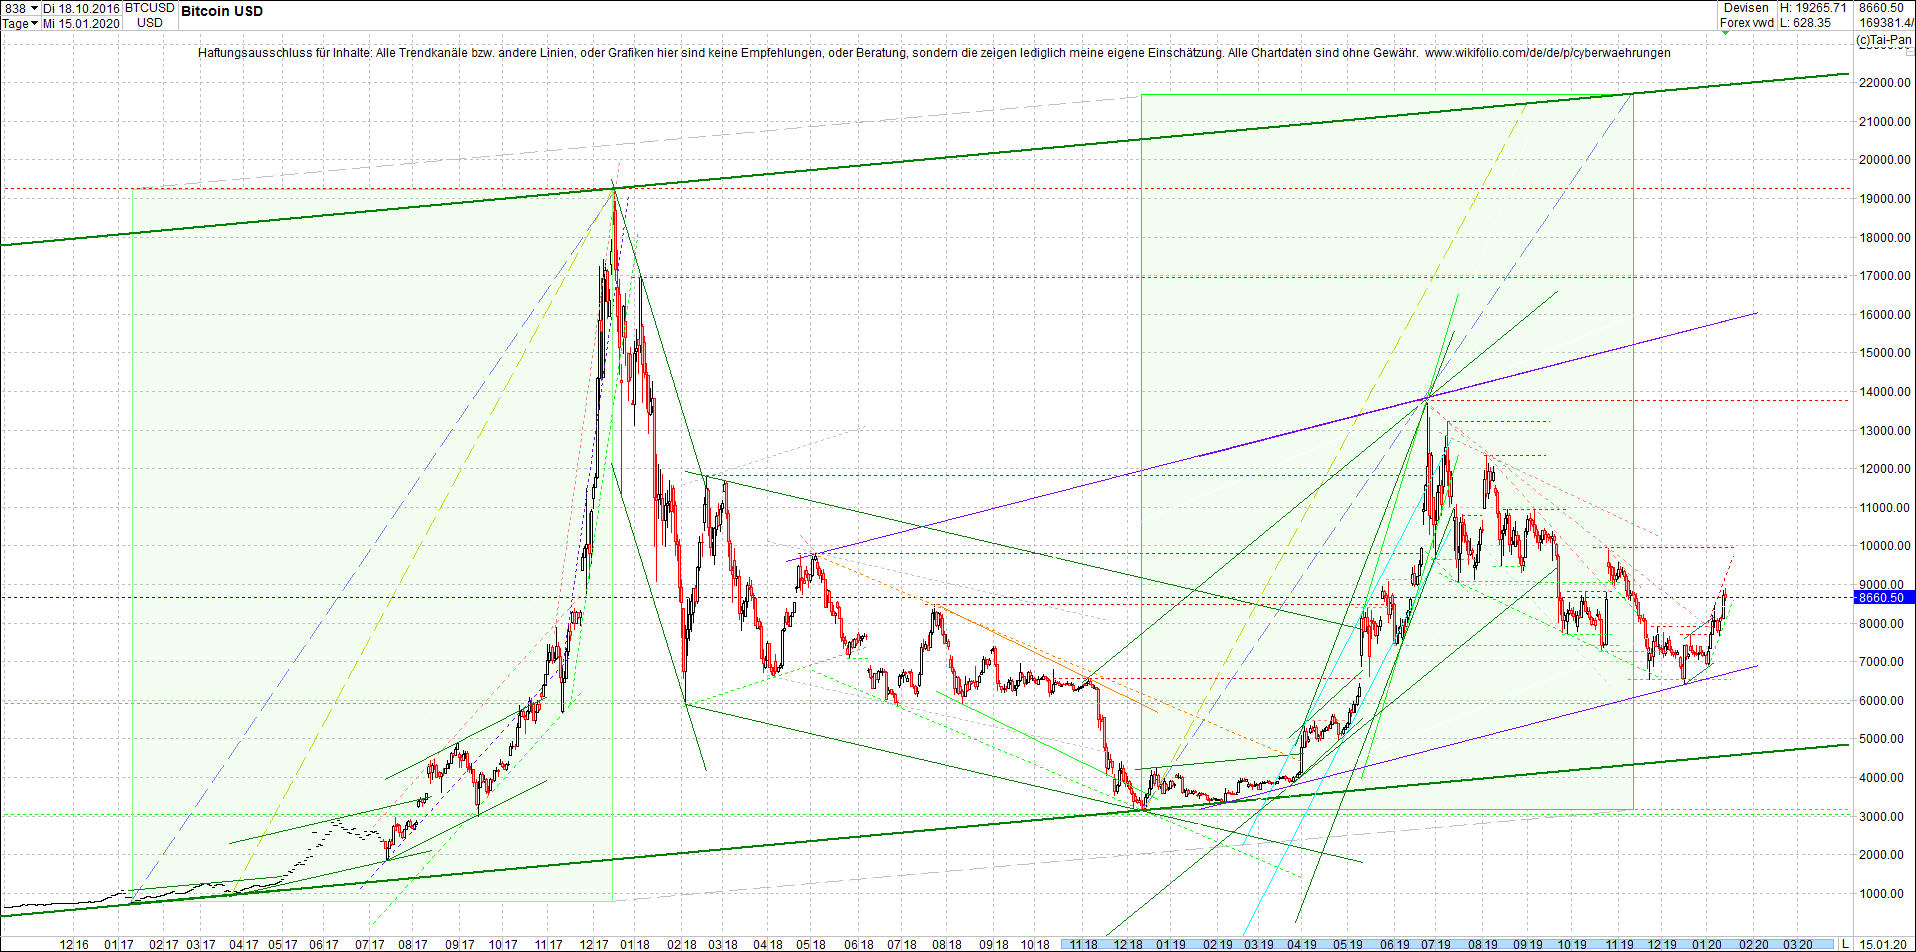Open the "838" bar count dropdown
Screen dimensions: 1916x952
(16, 6)
